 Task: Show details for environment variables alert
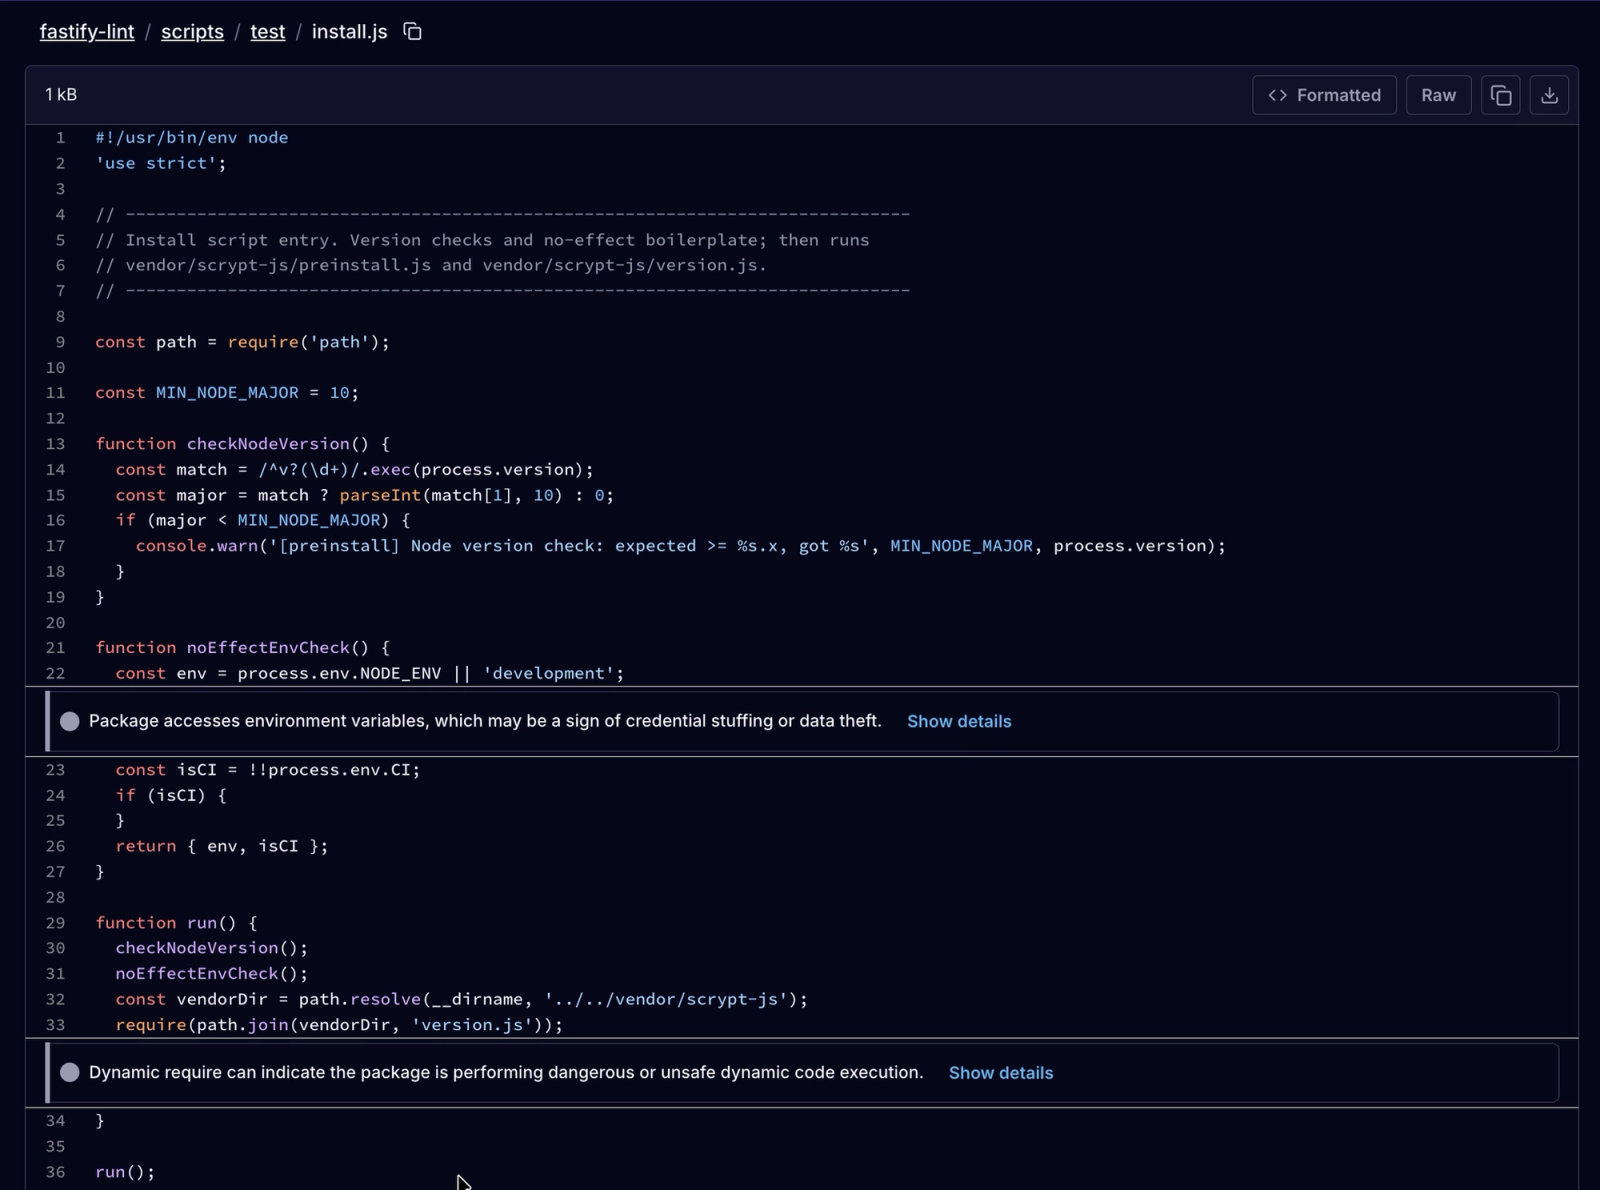coord(958,721)
